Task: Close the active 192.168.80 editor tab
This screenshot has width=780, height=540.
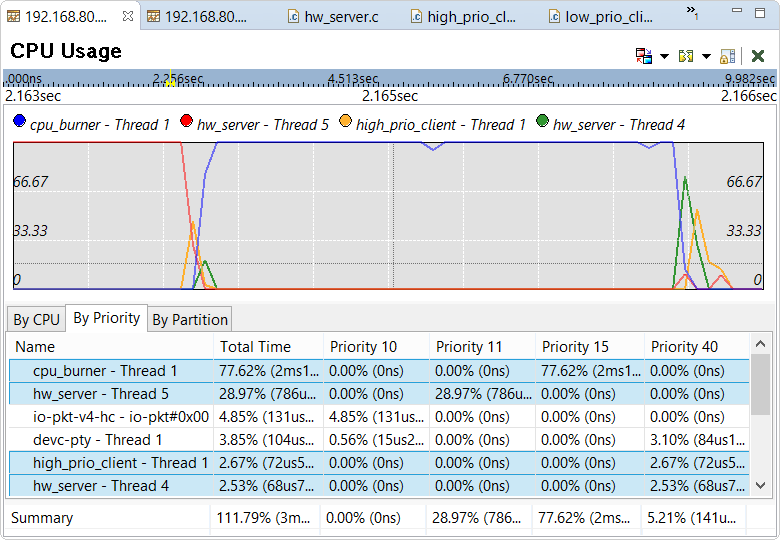Action: [127, 16]
